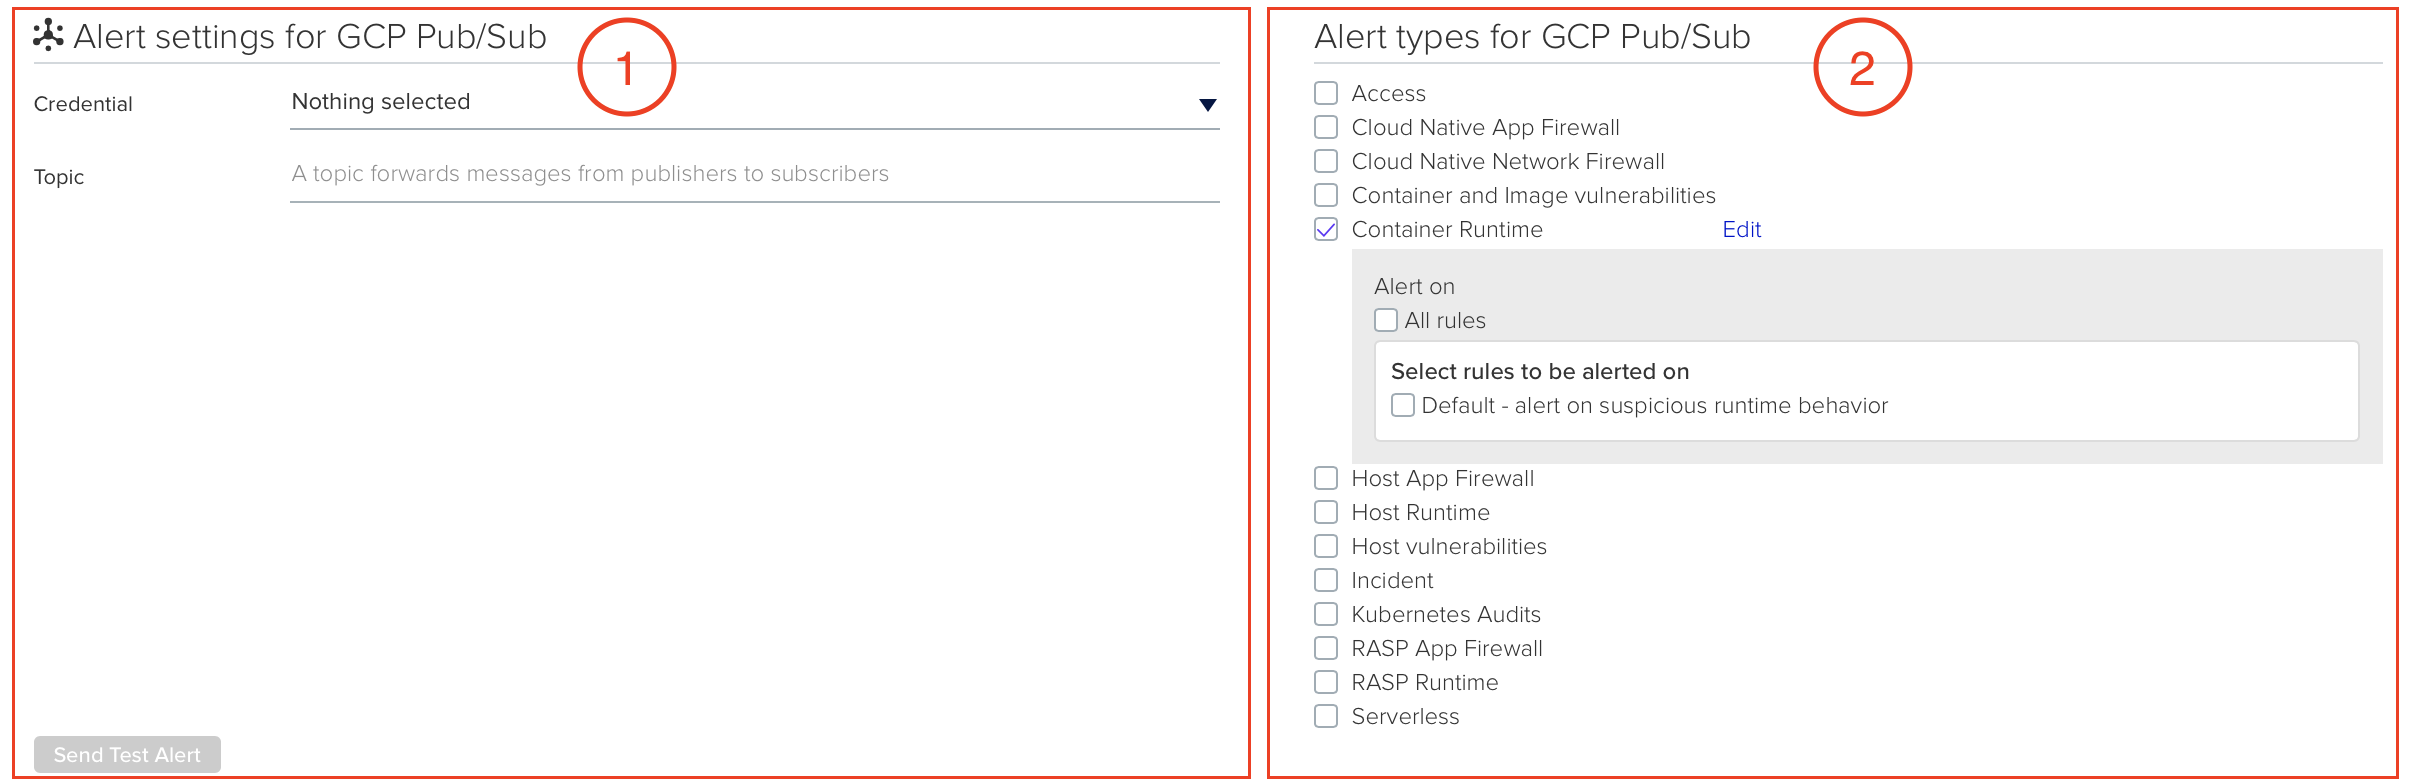The image size is (2412, 784).
Task: Click the 'Credential' field label
Action: pos(83,104)
